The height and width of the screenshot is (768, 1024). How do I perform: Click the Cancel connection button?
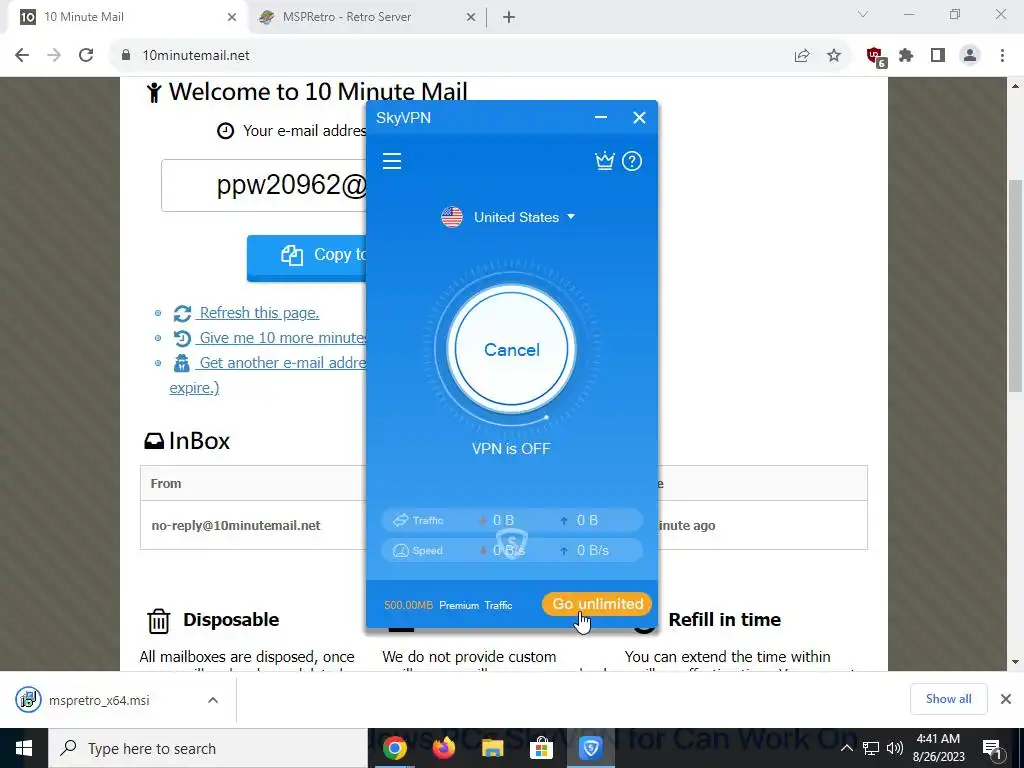[x=511, y=349]
